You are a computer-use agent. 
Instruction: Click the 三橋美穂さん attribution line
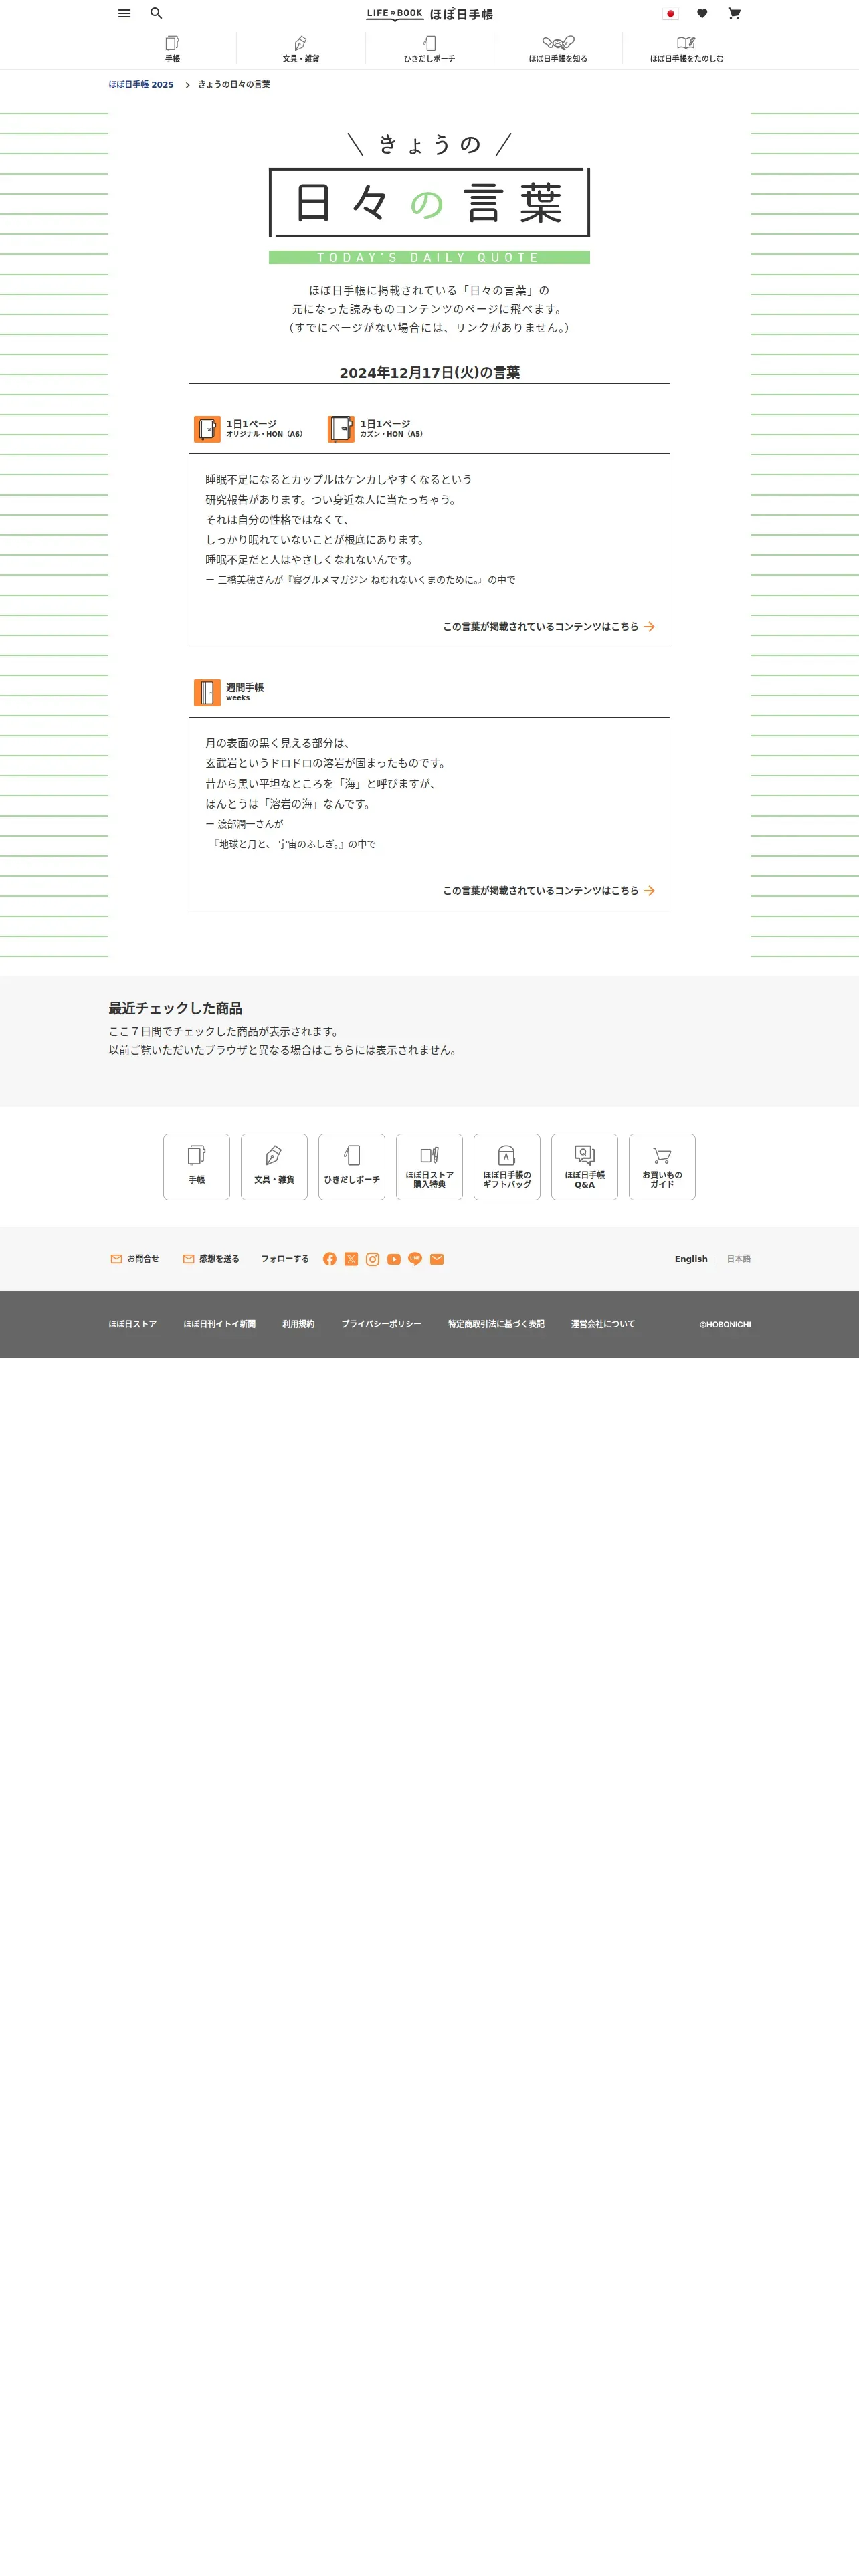(x=361, y=580)
